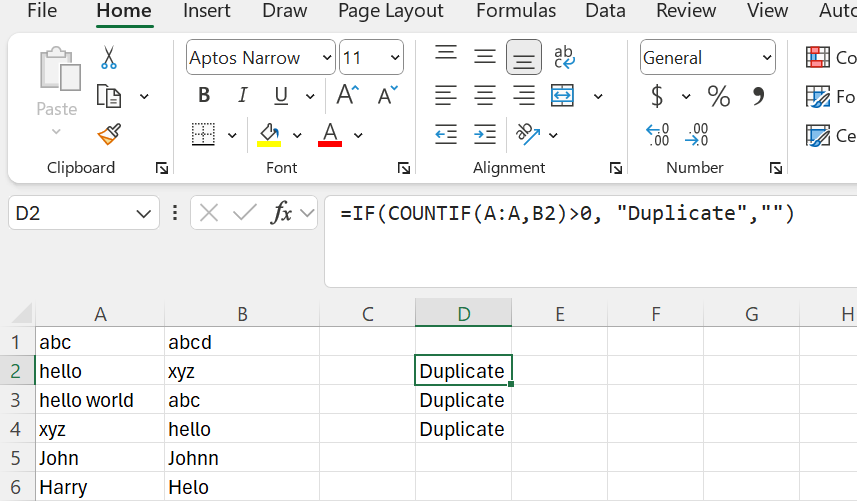Select Bottom Align icon
This screenshot has width=857, height=501.
click(524, 57)
